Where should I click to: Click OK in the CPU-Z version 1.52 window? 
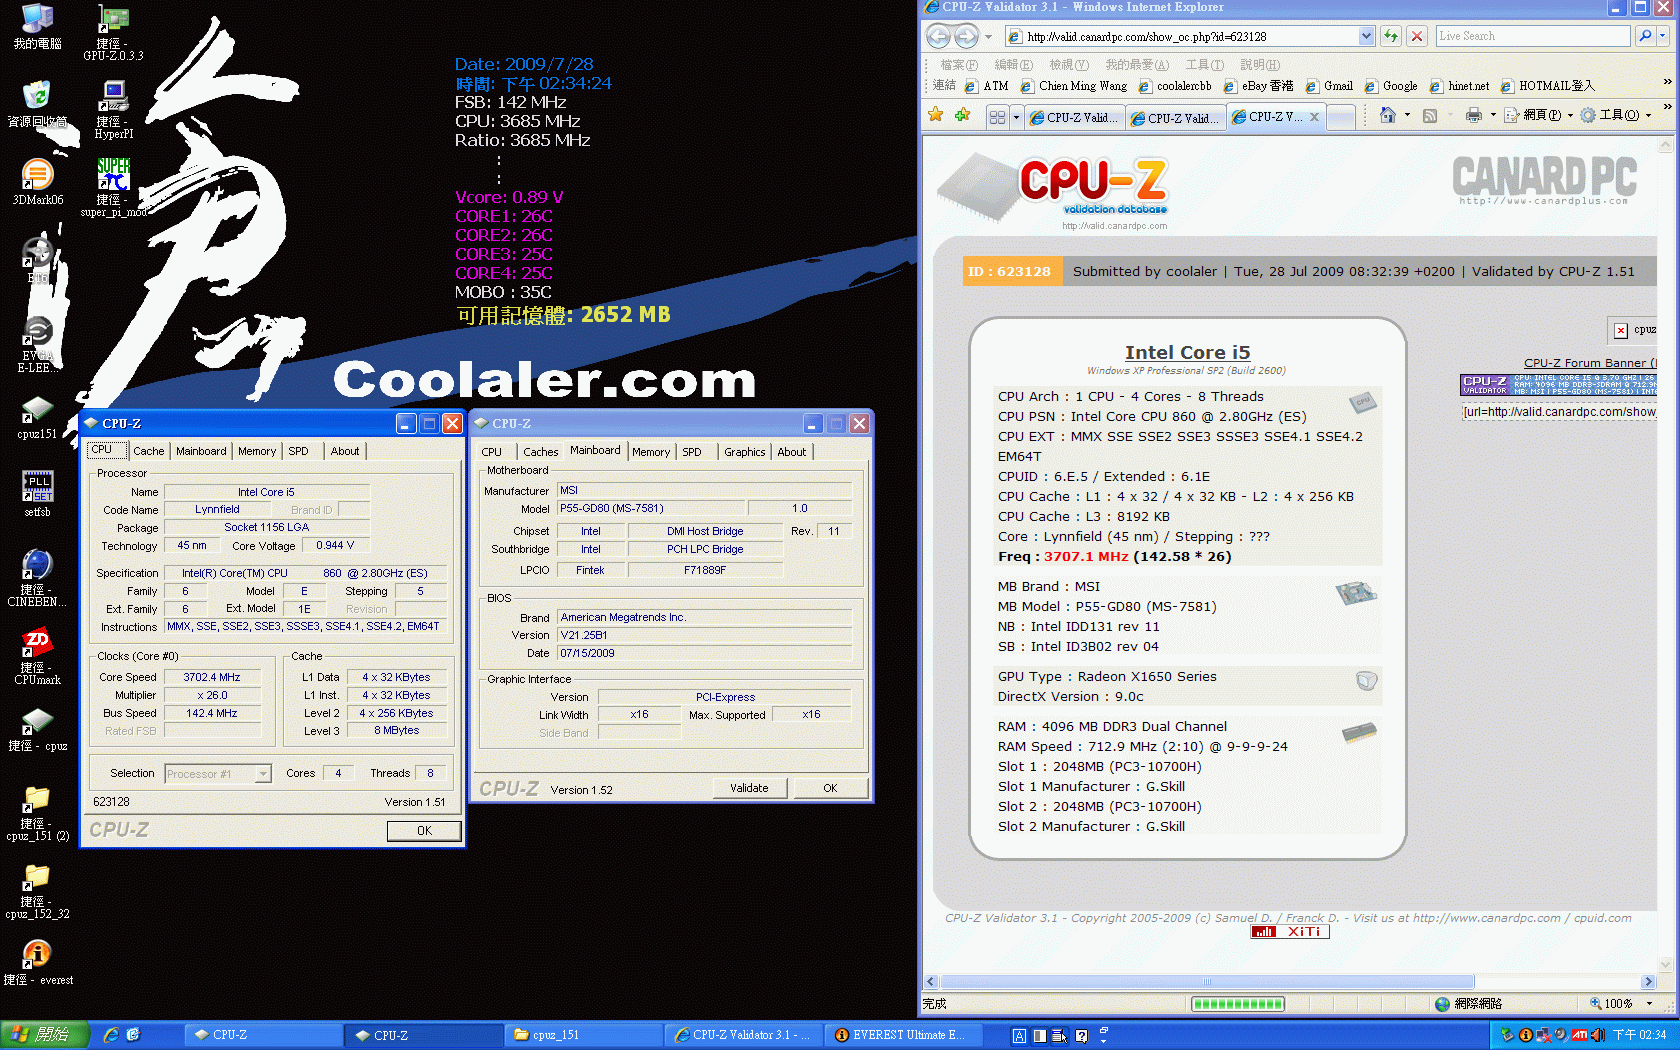[830, 788]
